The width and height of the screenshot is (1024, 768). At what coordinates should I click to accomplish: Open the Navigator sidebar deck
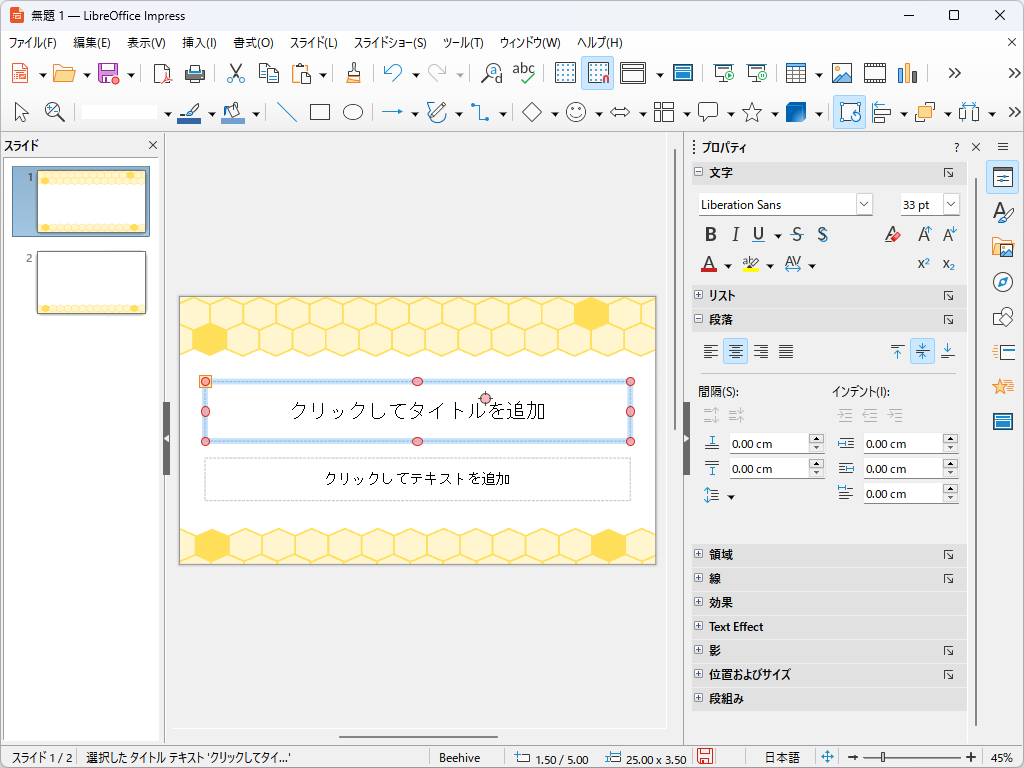point(1002,282)
